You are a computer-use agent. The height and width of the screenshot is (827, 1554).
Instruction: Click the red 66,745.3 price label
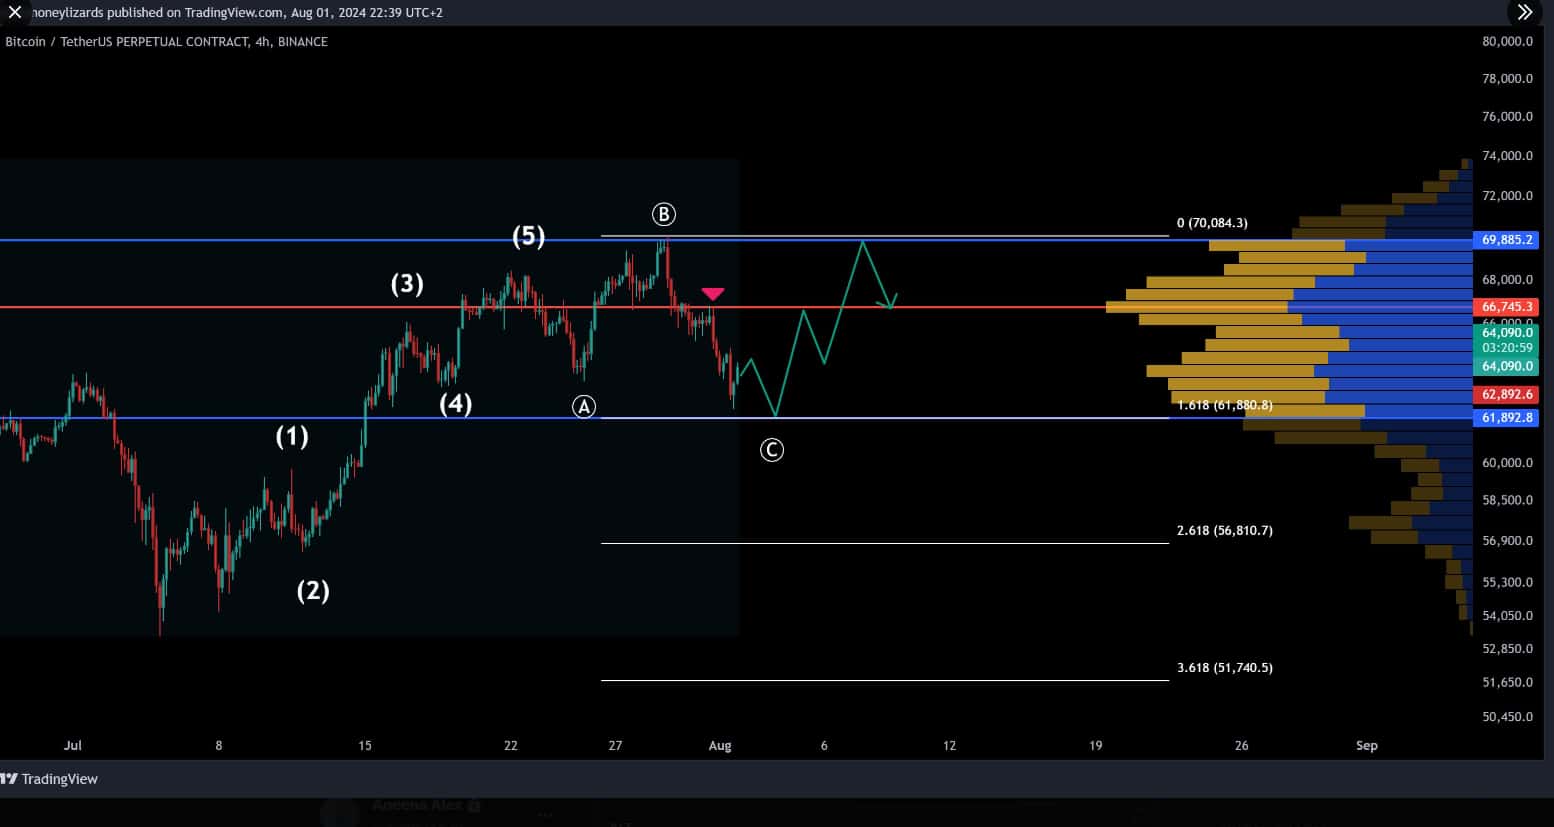coord(1506,307)
